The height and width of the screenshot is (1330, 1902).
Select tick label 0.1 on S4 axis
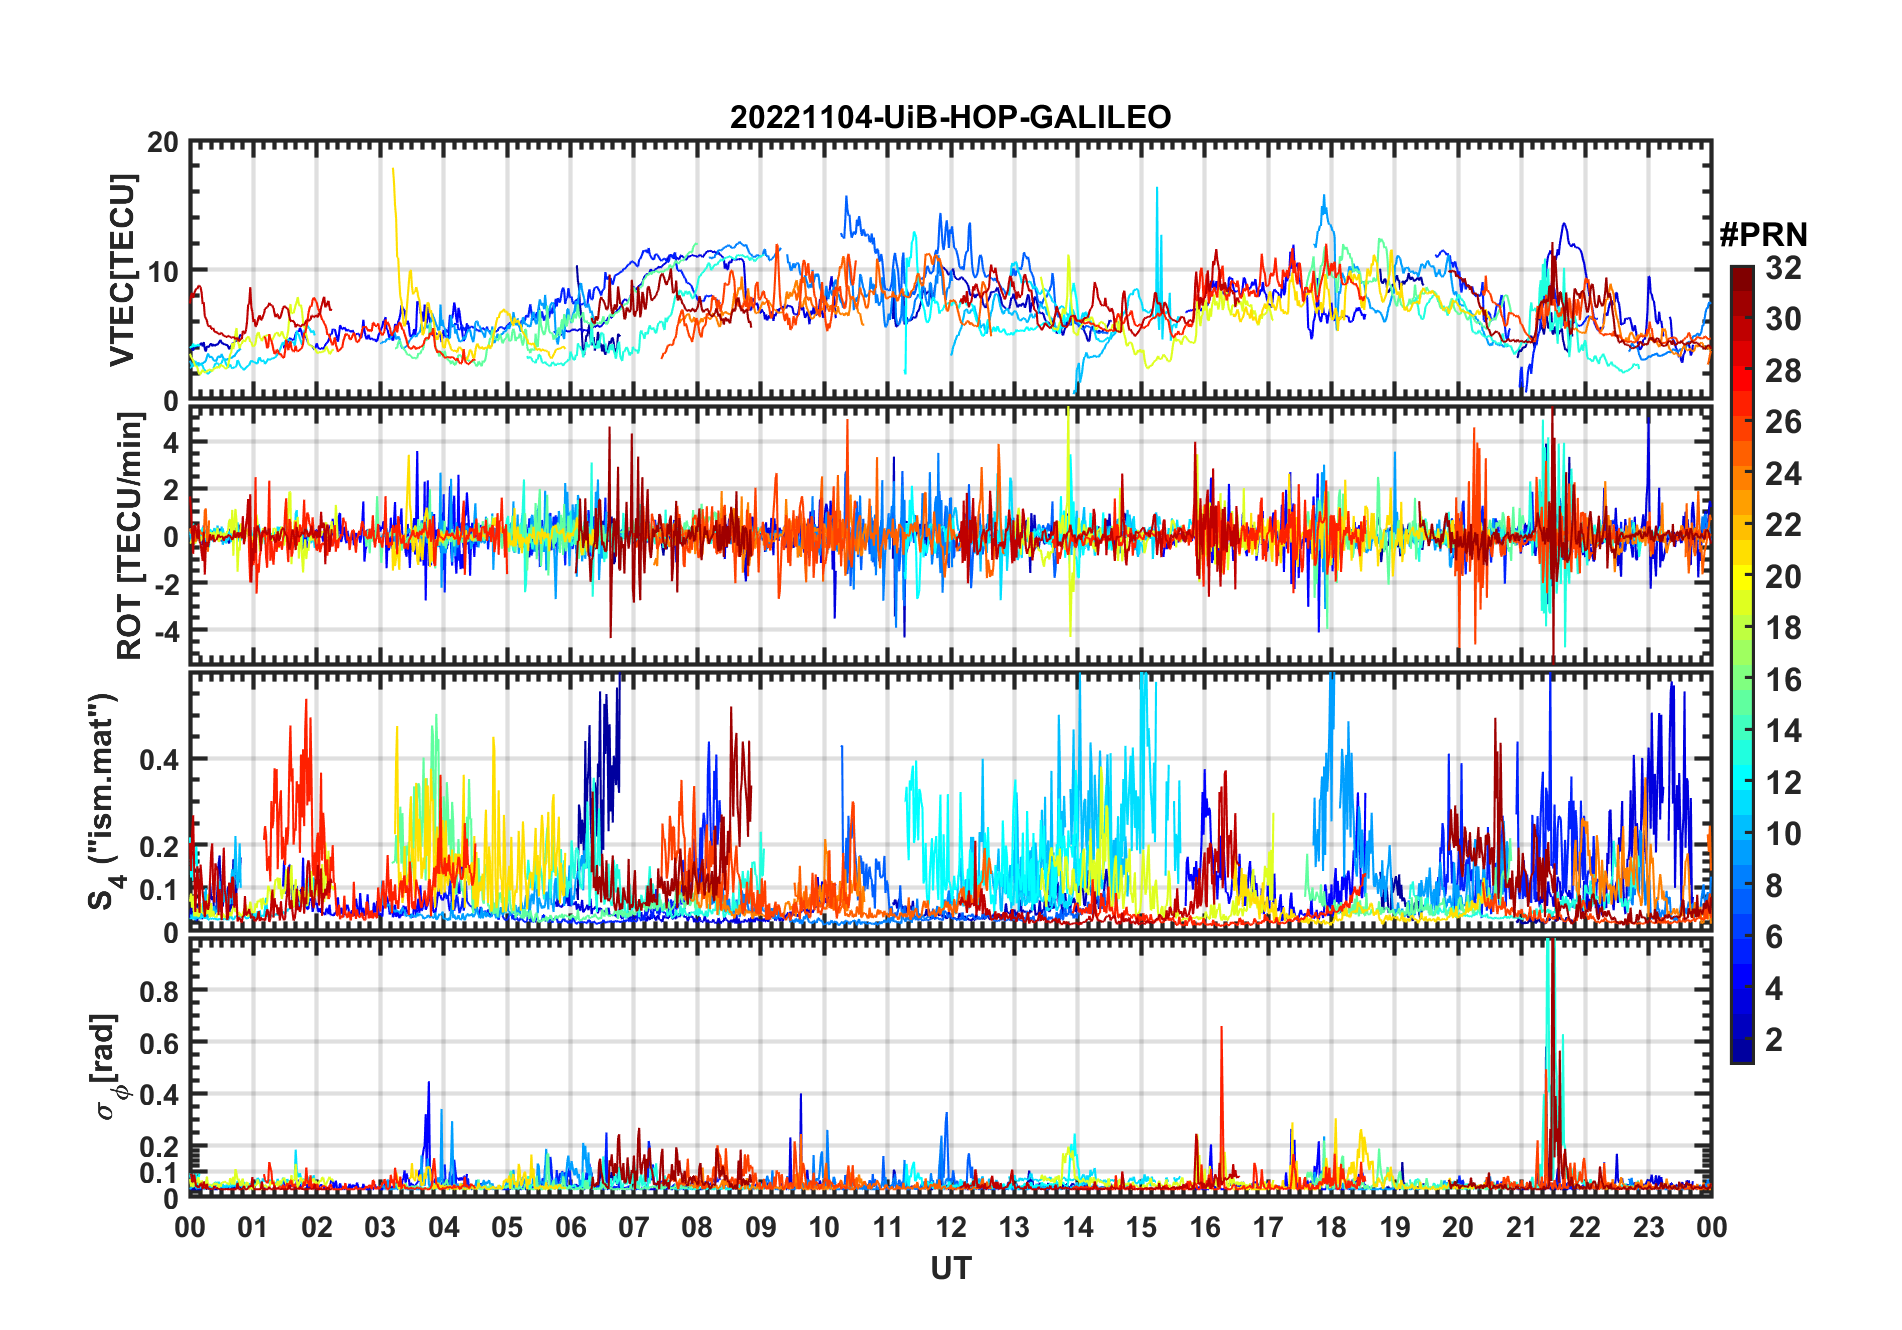tap(158, 890)
